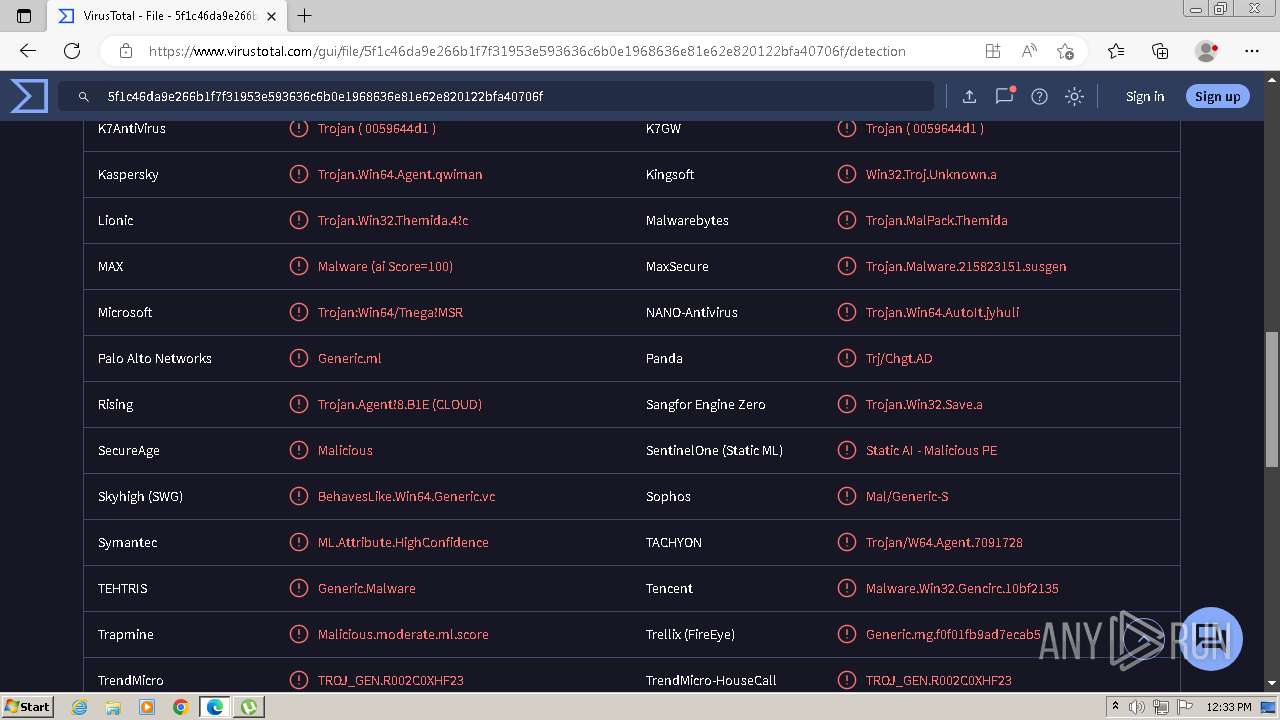
Task: Select the Trojan.MalPack.Themida detection text
Action: (x=936, y=220)
